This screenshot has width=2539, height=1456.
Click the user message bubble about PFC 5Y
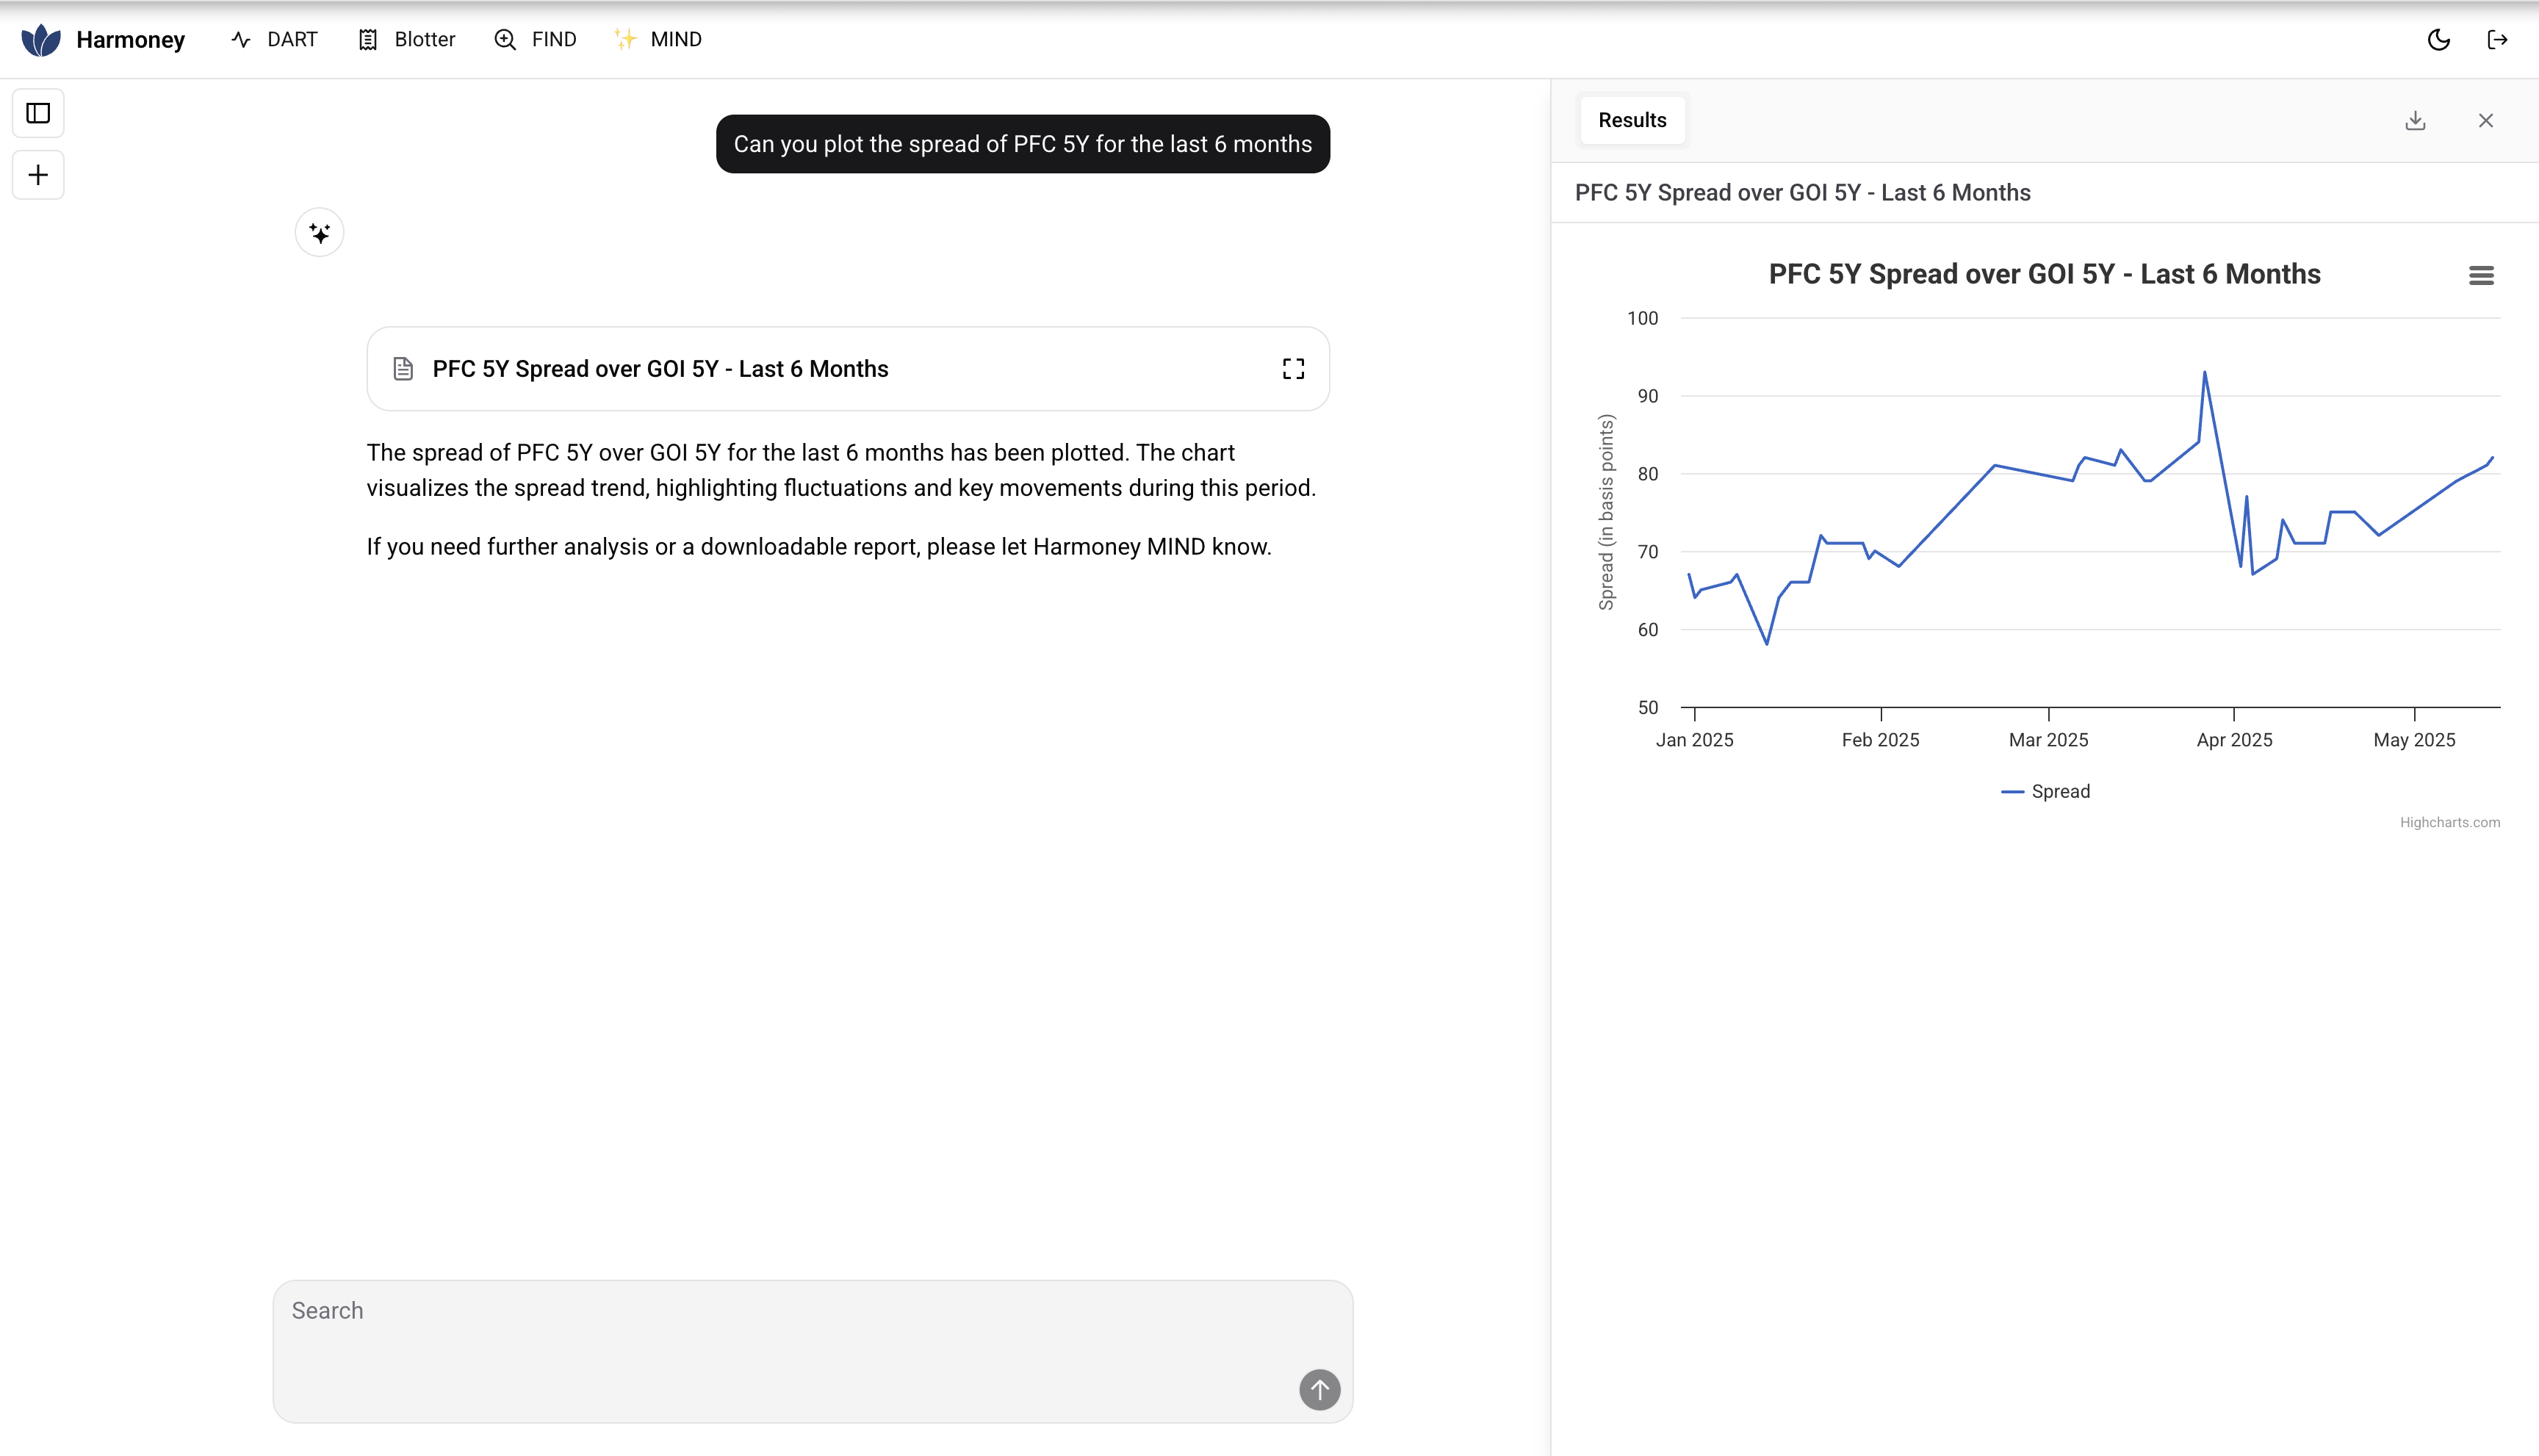(1023, 144)
